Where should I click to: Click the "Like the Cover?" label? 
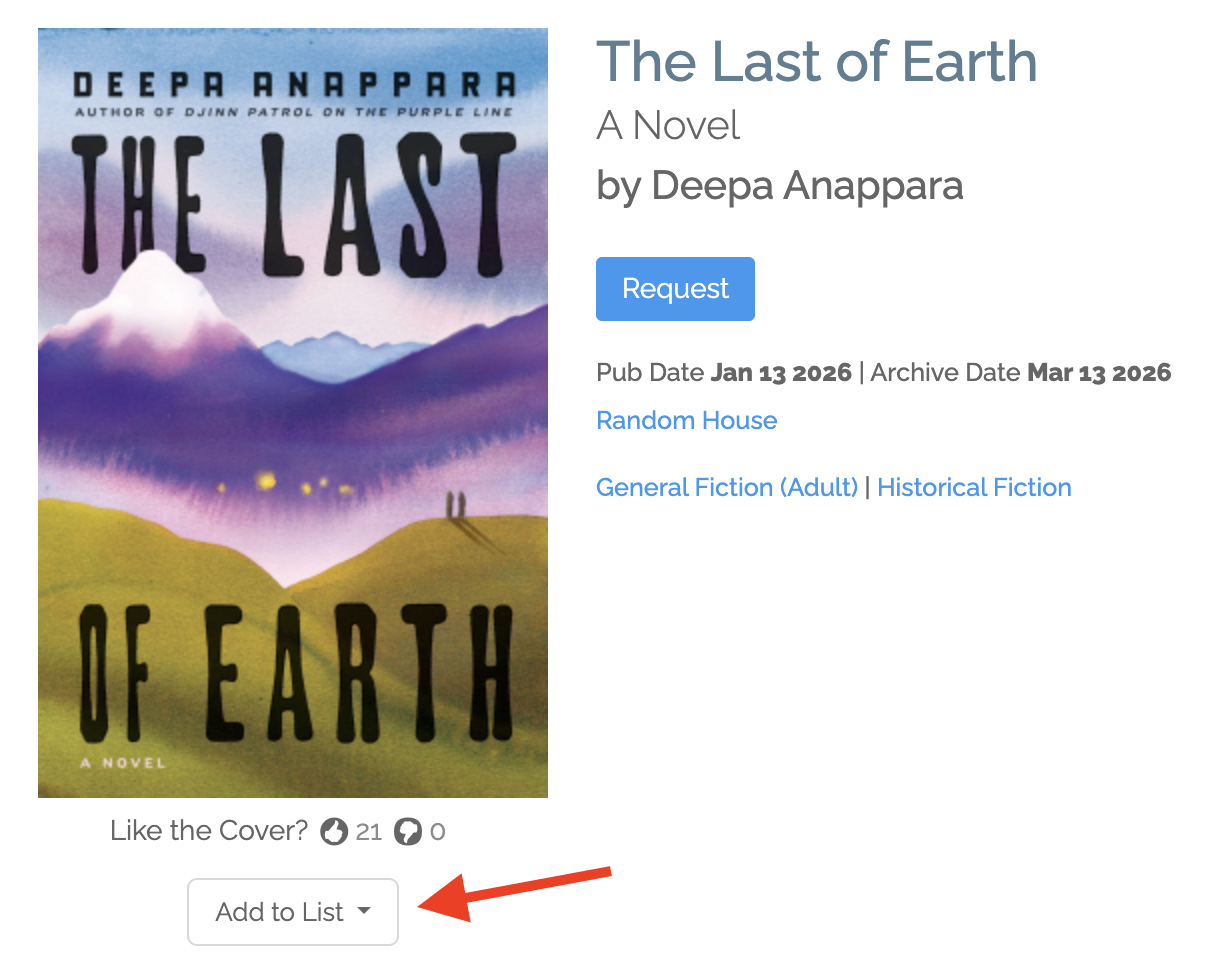[x=209, y=831]
